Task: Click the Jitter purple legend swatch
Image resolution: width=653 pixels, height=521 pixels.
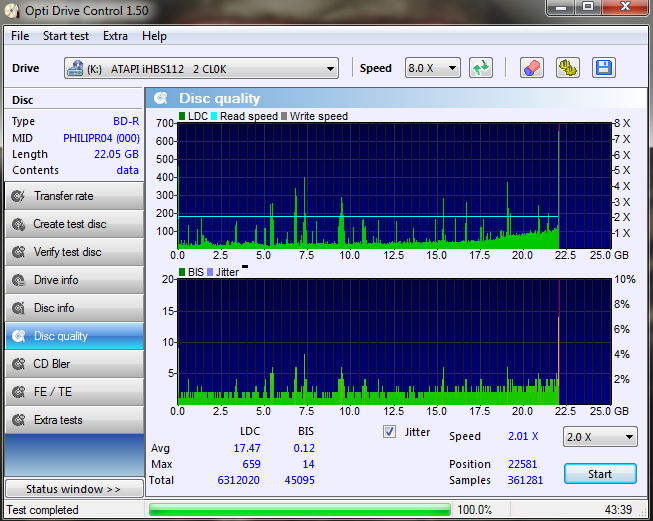Action: (x=210, y=272)
